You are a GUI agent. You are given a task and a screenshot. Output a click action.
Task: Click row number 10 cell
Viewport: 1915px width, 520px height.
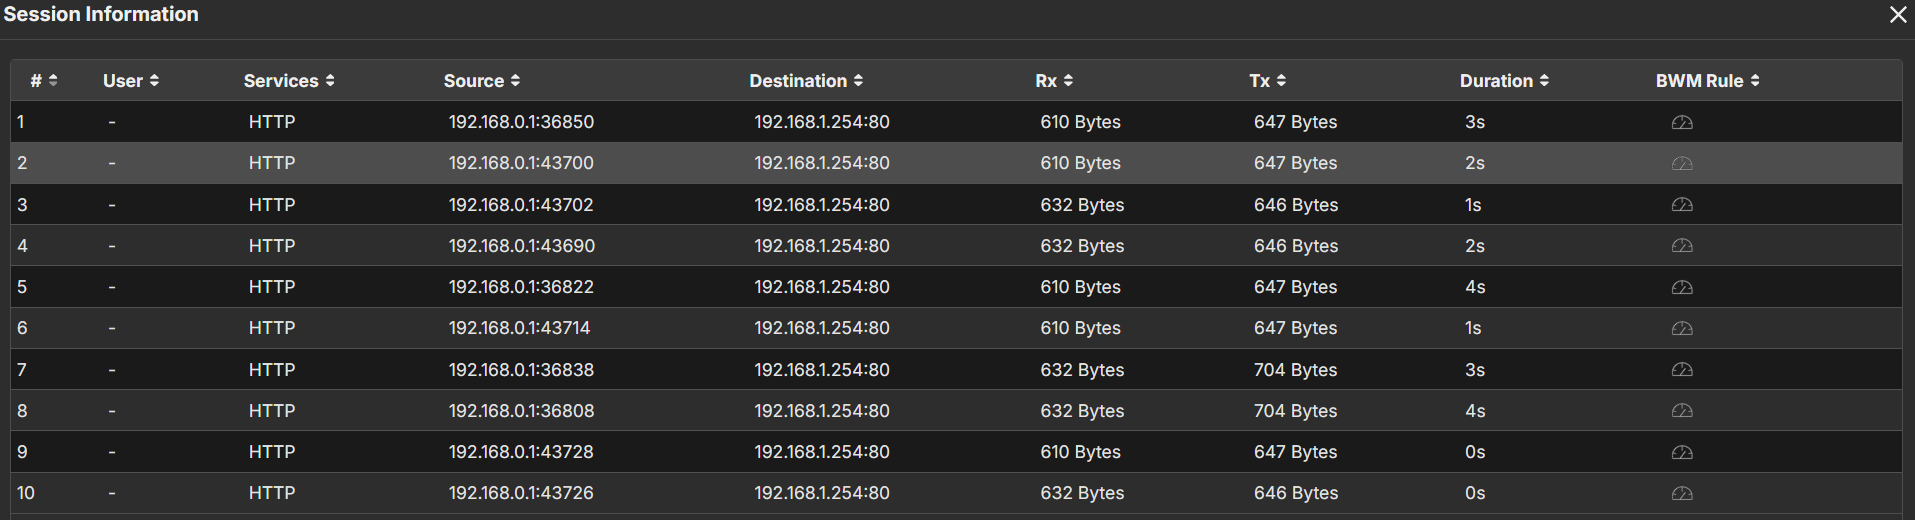[x=26, y=493]
